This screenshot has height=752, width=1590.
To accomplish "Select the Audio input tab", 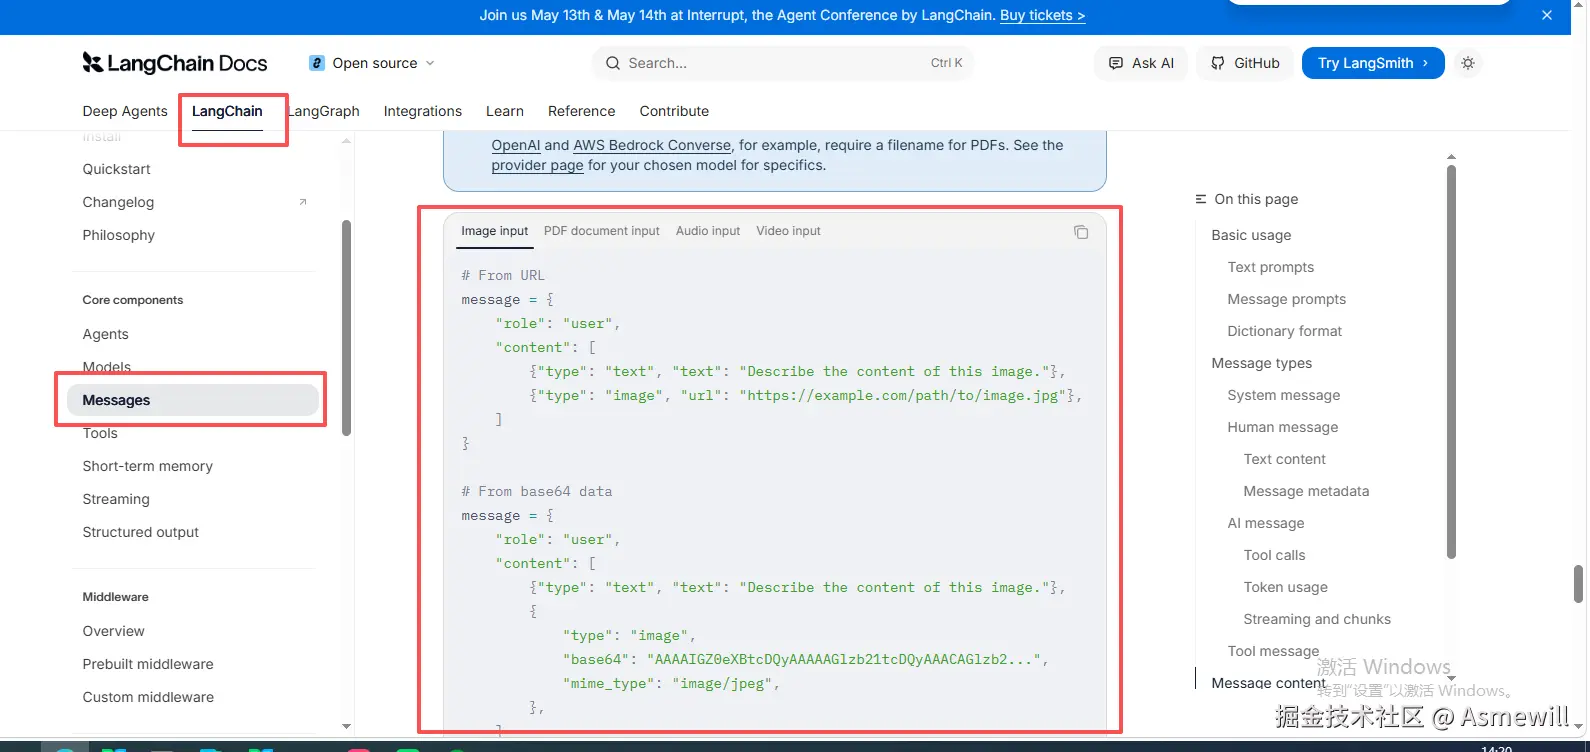I will (708, 231).
